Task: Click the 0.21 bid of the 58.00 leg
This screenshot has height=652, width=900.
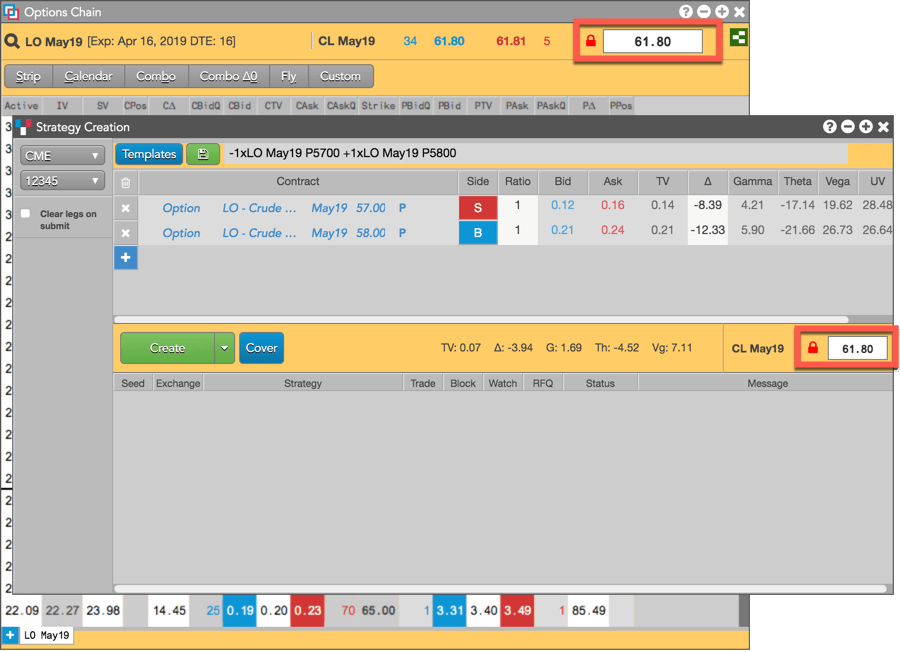Action: [x=562, y=230]
